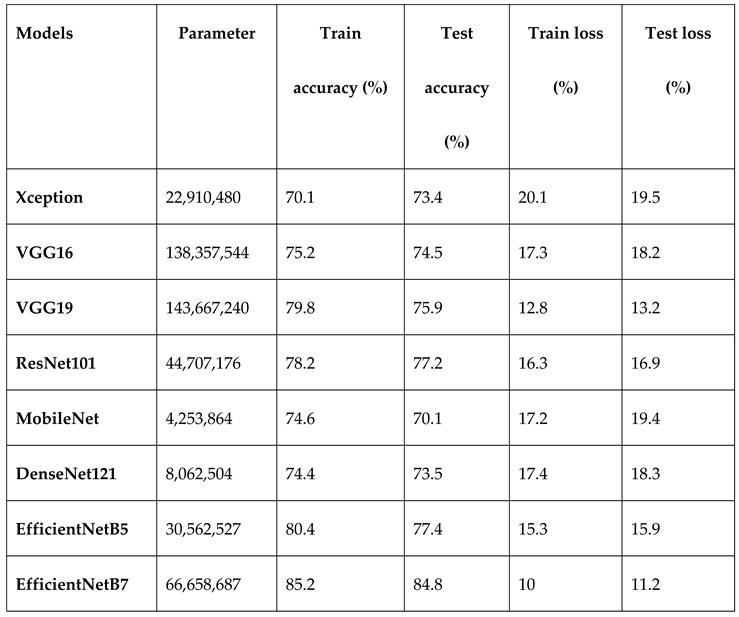The image size is (739, 617).
Task: Click the Test loss (%) header
Action: click(678, 60)
